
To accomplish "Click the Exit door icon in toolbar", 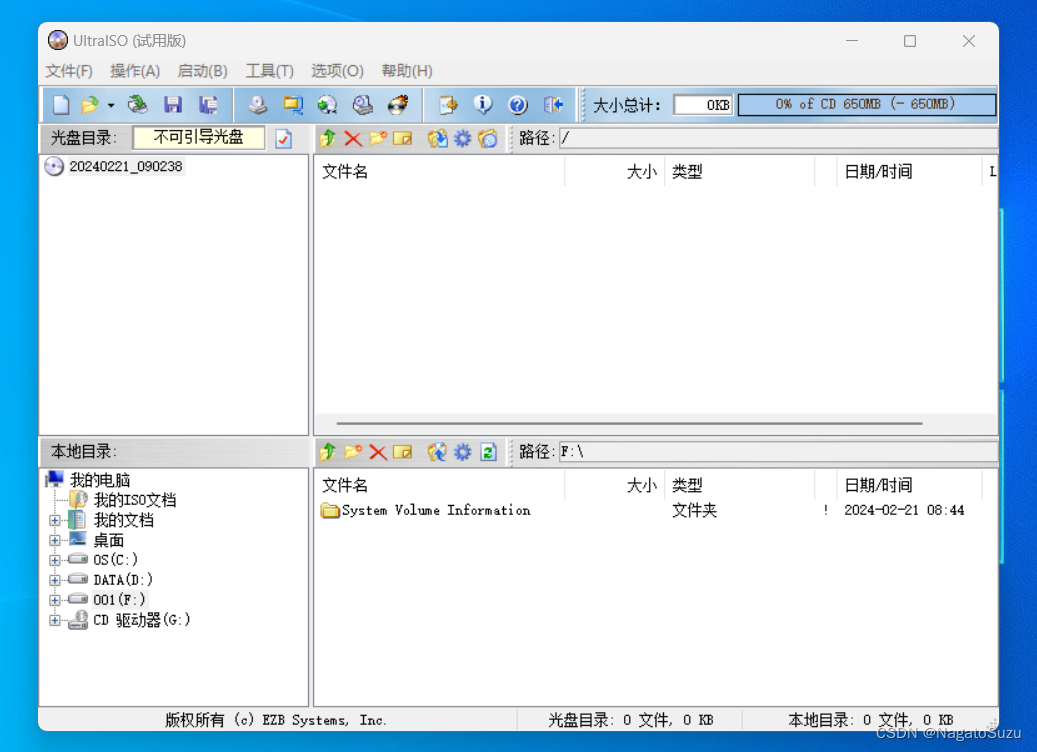I will tap(553, 104).
